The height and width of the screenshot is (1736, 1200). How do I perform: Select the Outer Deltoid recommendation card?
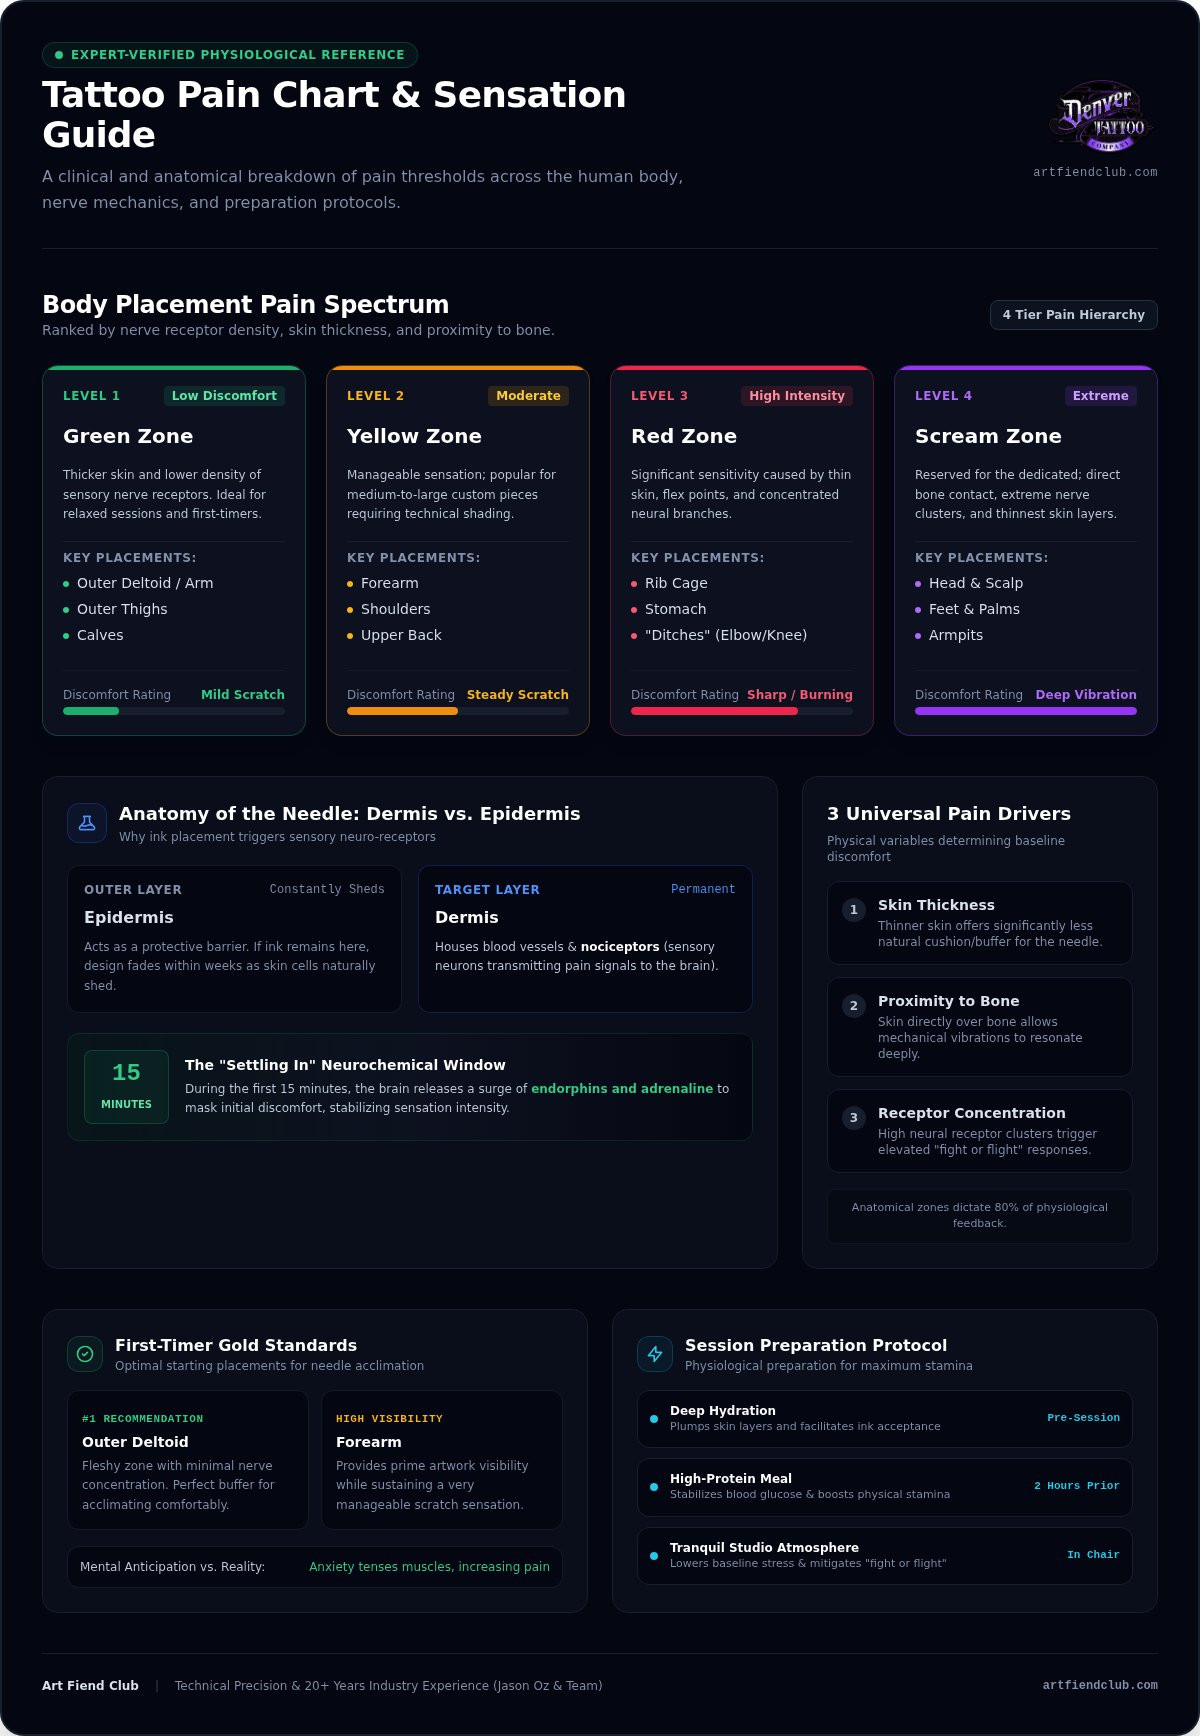pos(188,1460)
